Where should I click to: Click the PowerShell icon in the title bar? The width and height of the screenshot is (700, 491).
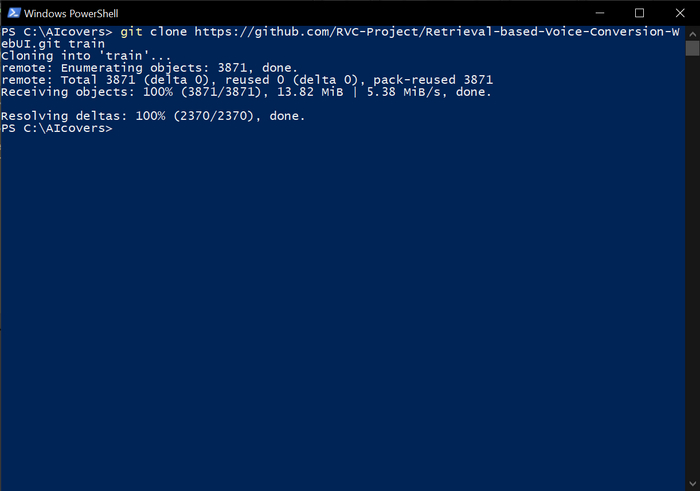tap(11, 13)
